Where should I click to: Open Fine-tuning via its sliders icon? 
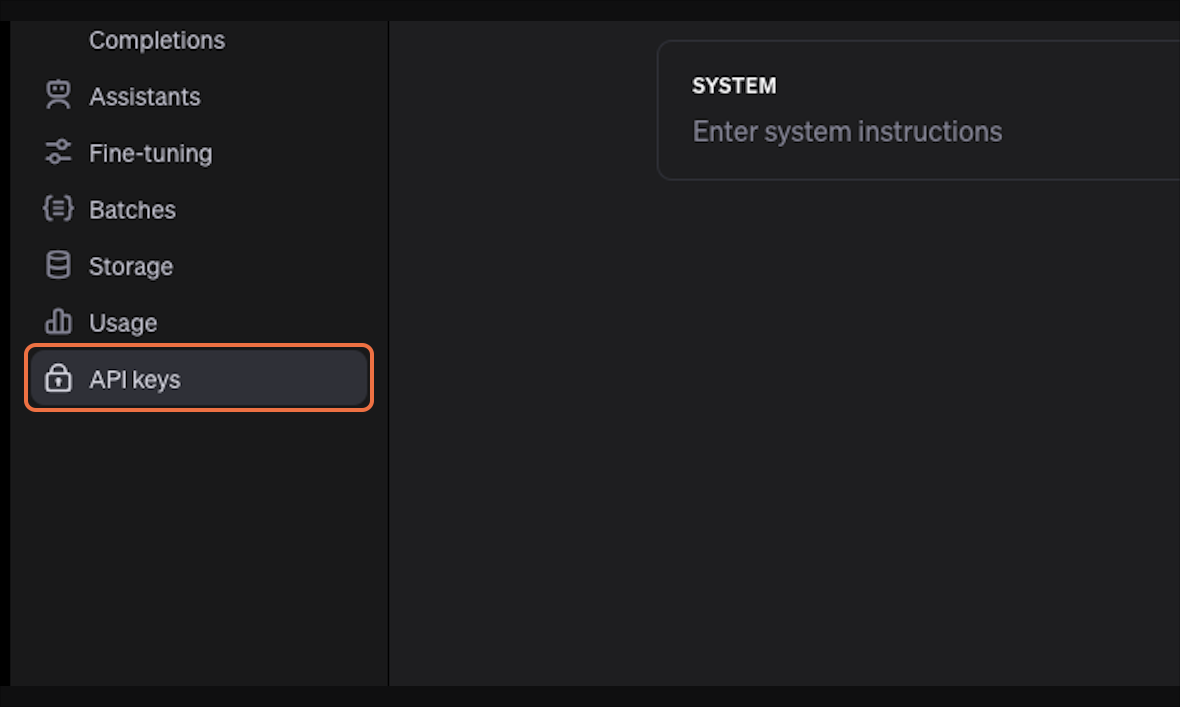tap(57, 152)
